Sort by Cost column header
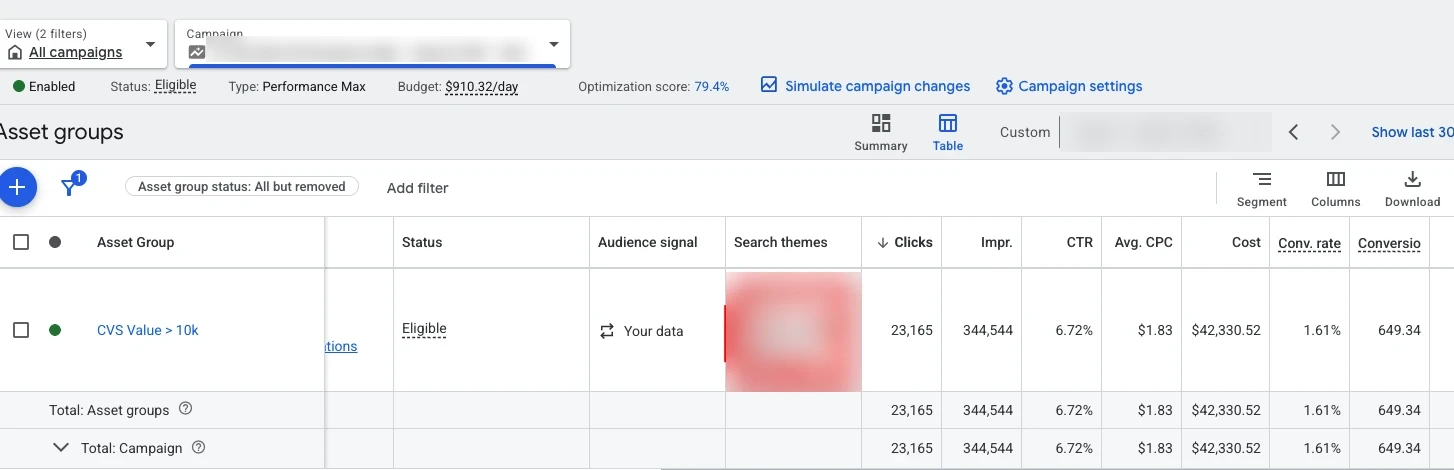 1246,242
